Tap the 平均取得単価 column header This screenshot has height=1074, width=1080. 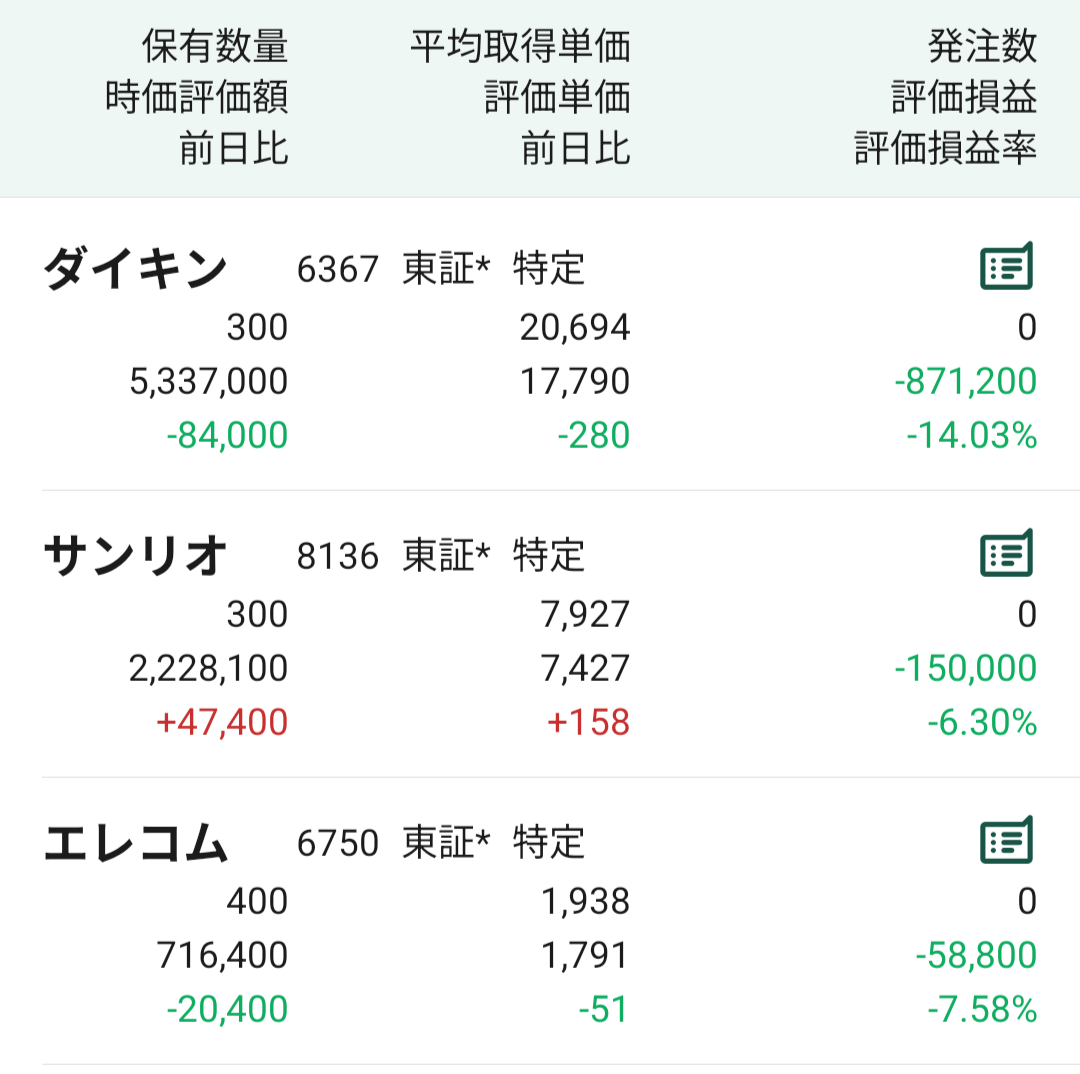click(x=520, y=46)
